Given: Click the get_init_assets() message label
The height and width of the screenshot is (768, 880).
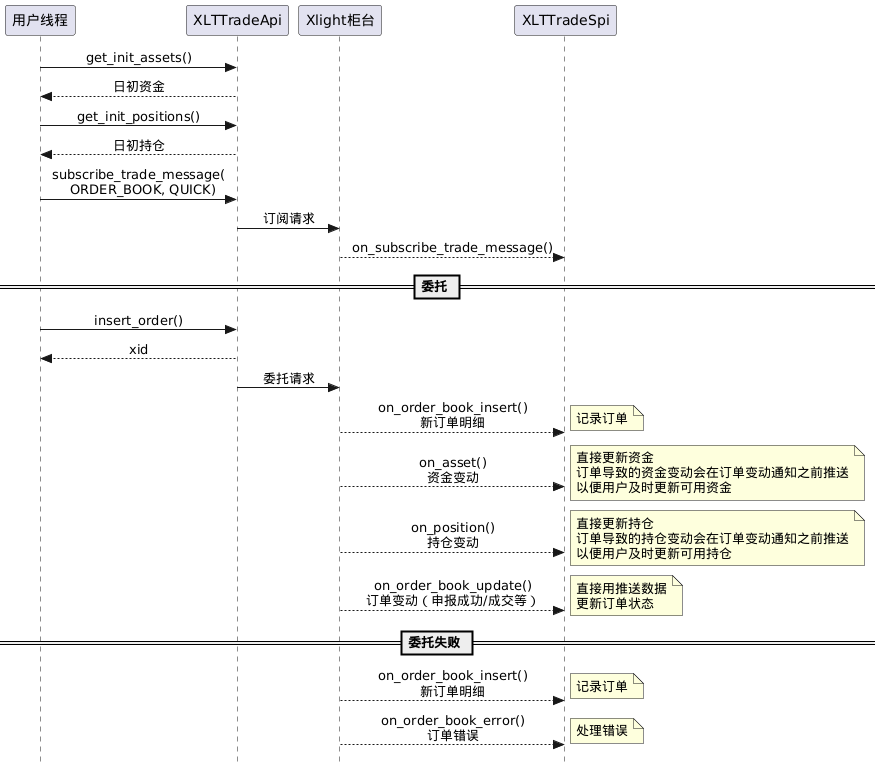Looking at the screenshot, I should (x=139, y=58).
